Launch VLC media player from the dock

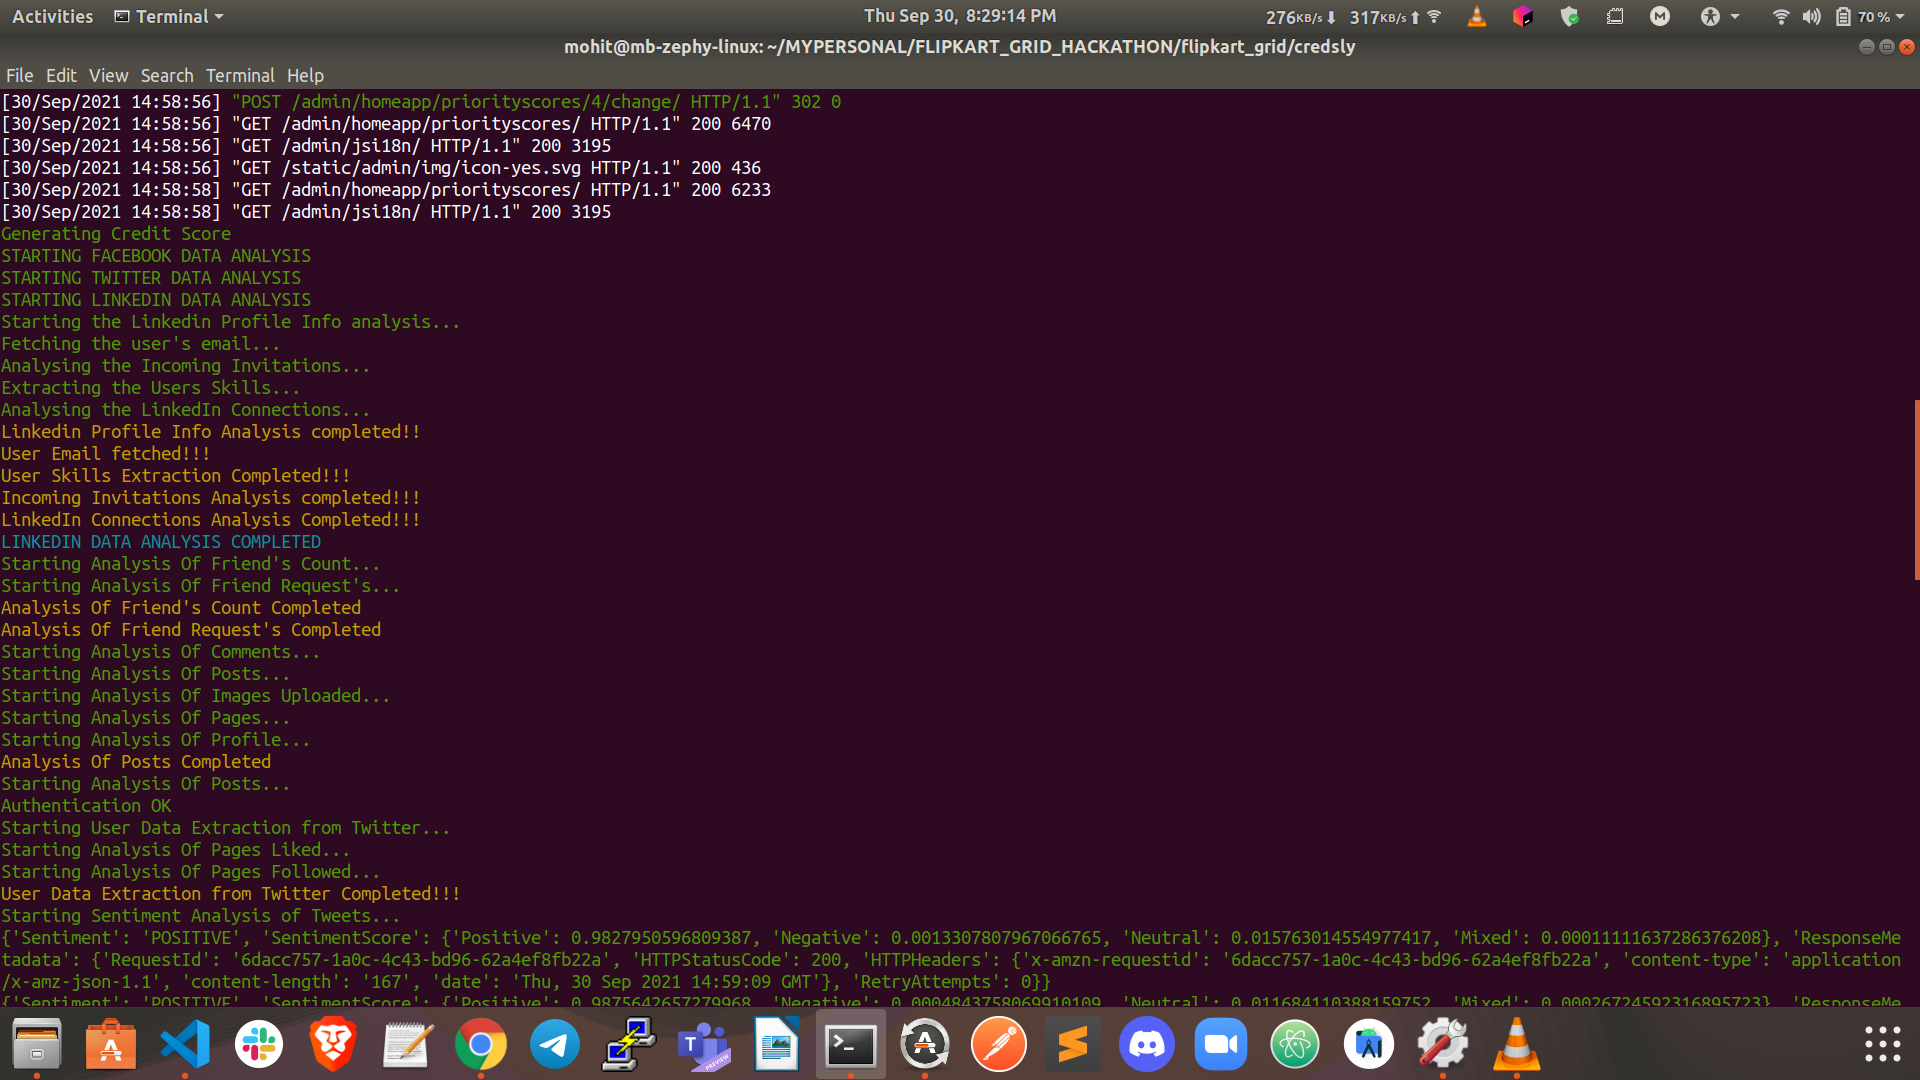tap(1517, 1044)
